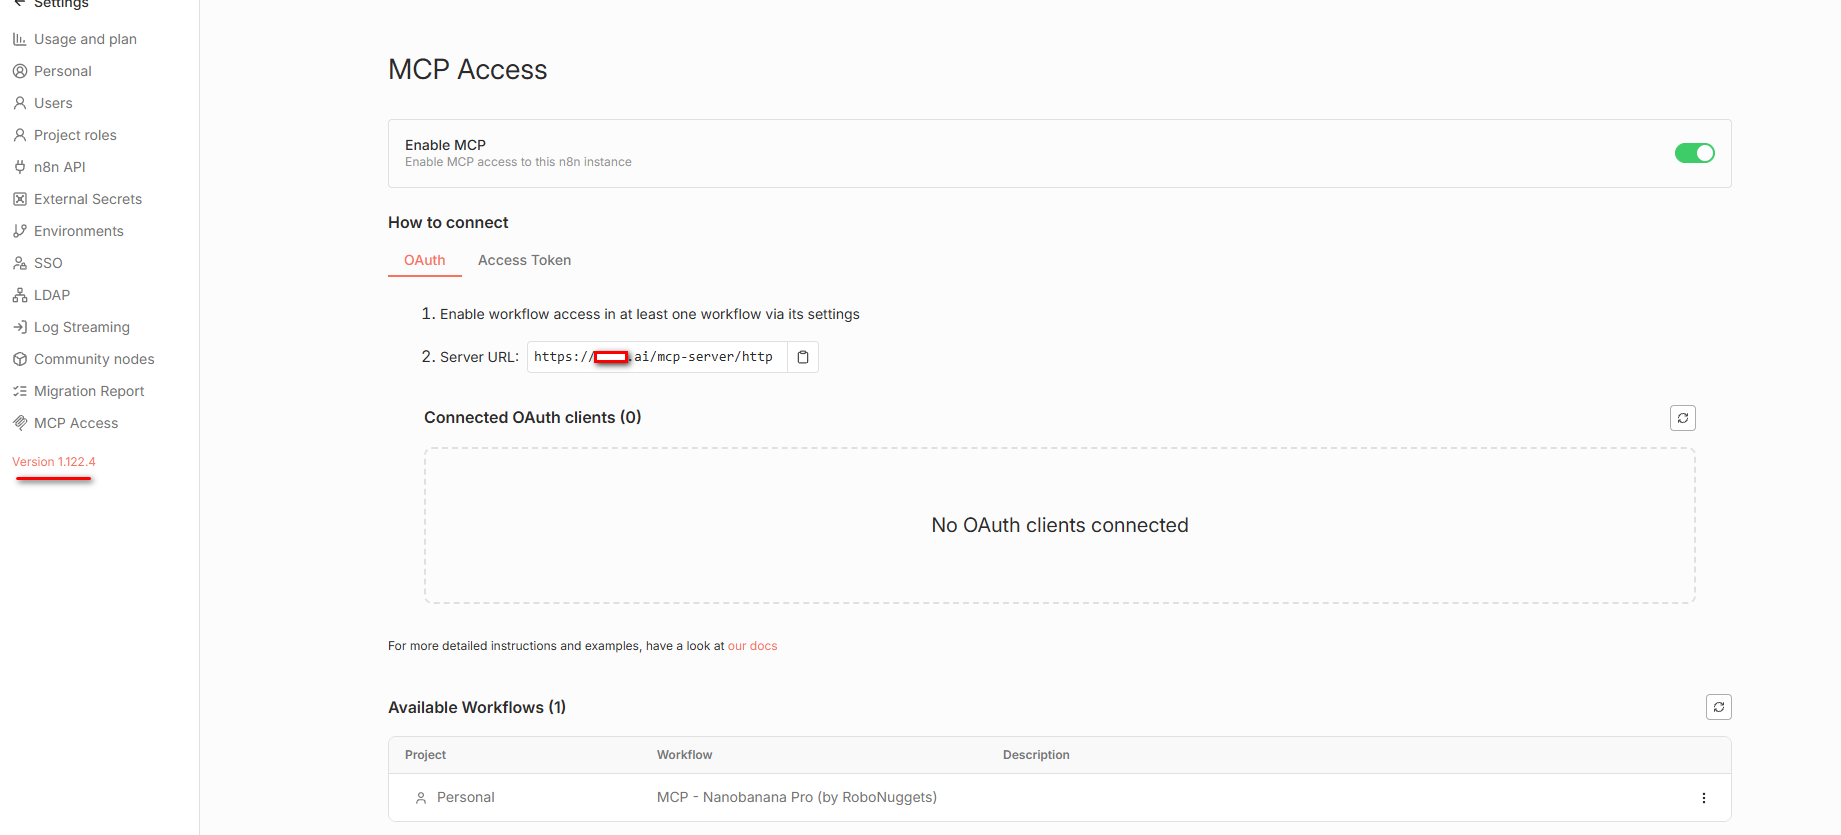1841x835 pixels.
Task: Open actions menu for Nanobanana Pro workflow
Action: (x=1703, y=798)
